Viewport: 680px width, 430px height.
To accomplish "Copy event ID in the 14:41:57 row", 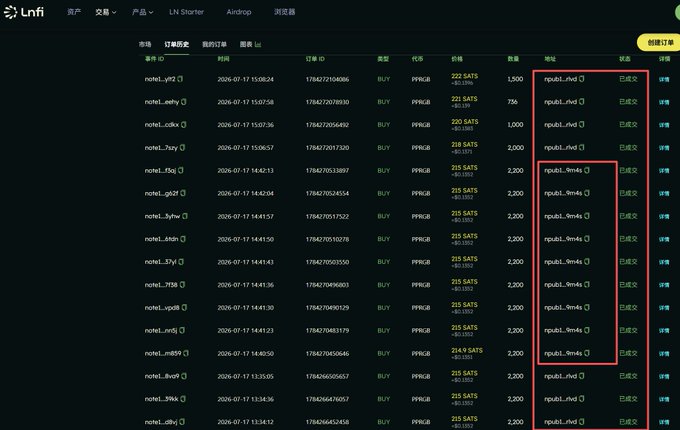I will click(185, 216).
